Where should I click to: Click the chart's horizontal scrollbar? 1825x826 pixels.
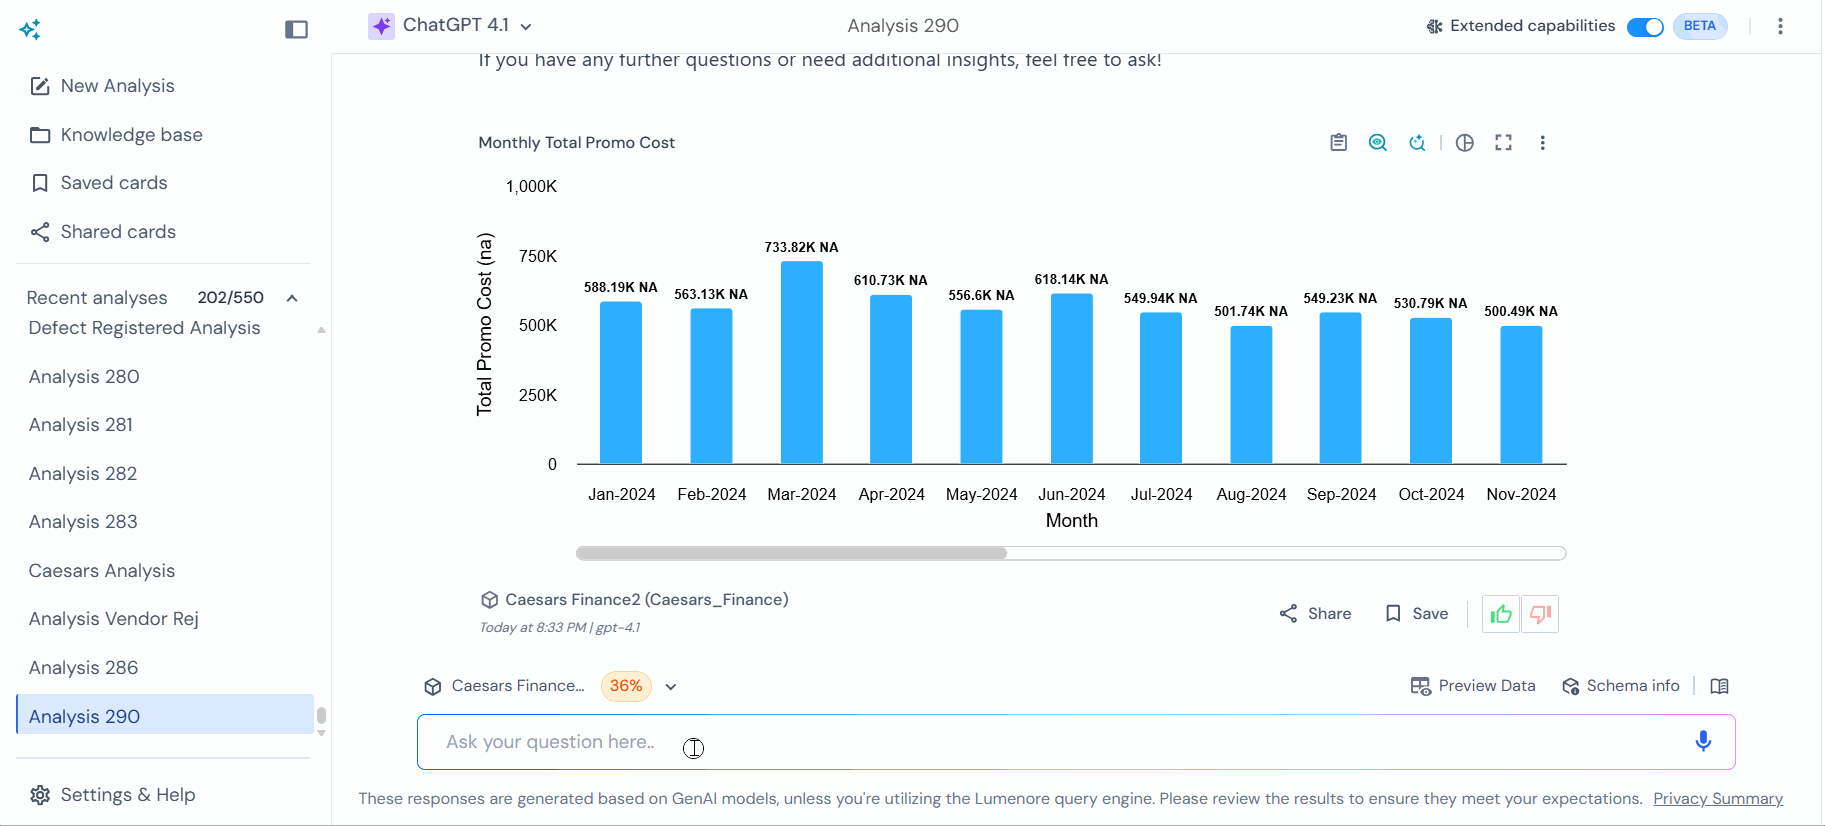click(x=791, y=553)
